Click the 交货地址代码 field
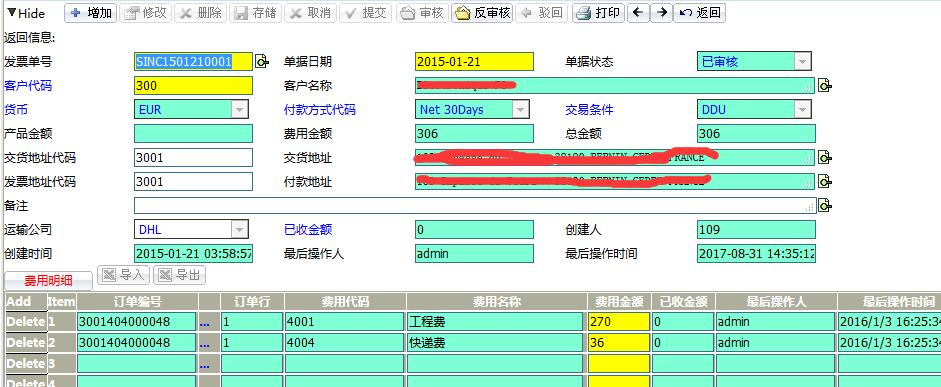Viewport: 941px width, 387px height. [193, 157]
